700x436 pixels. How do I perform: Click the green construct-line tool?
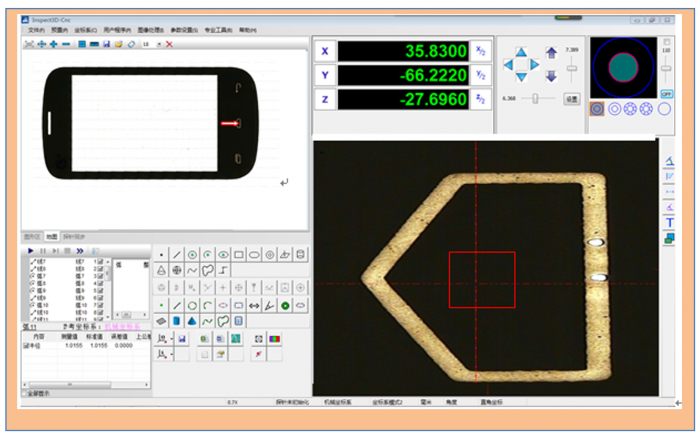coord(177,306)
